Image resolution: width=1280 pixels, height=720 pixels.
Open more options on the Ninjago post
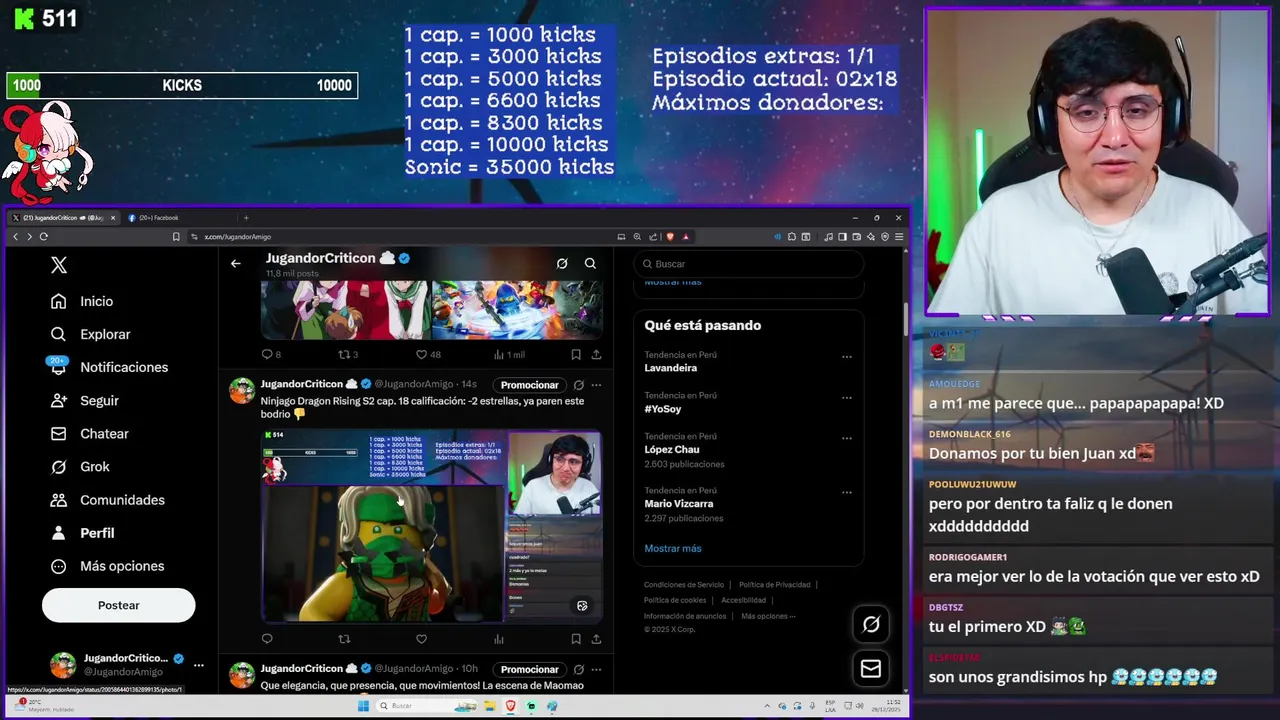point(596,385)
